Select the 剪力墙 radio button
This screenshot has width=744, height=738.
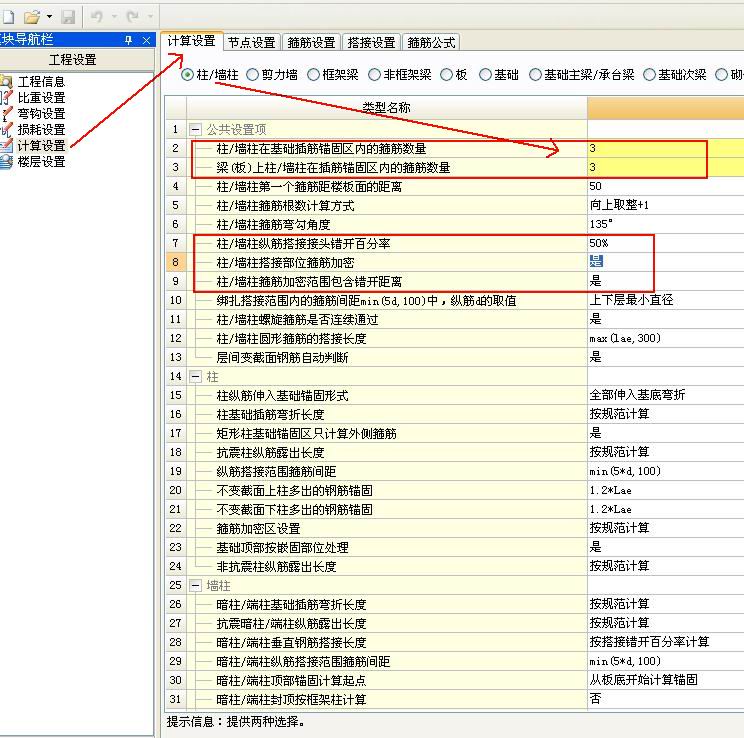pos(253,75)
